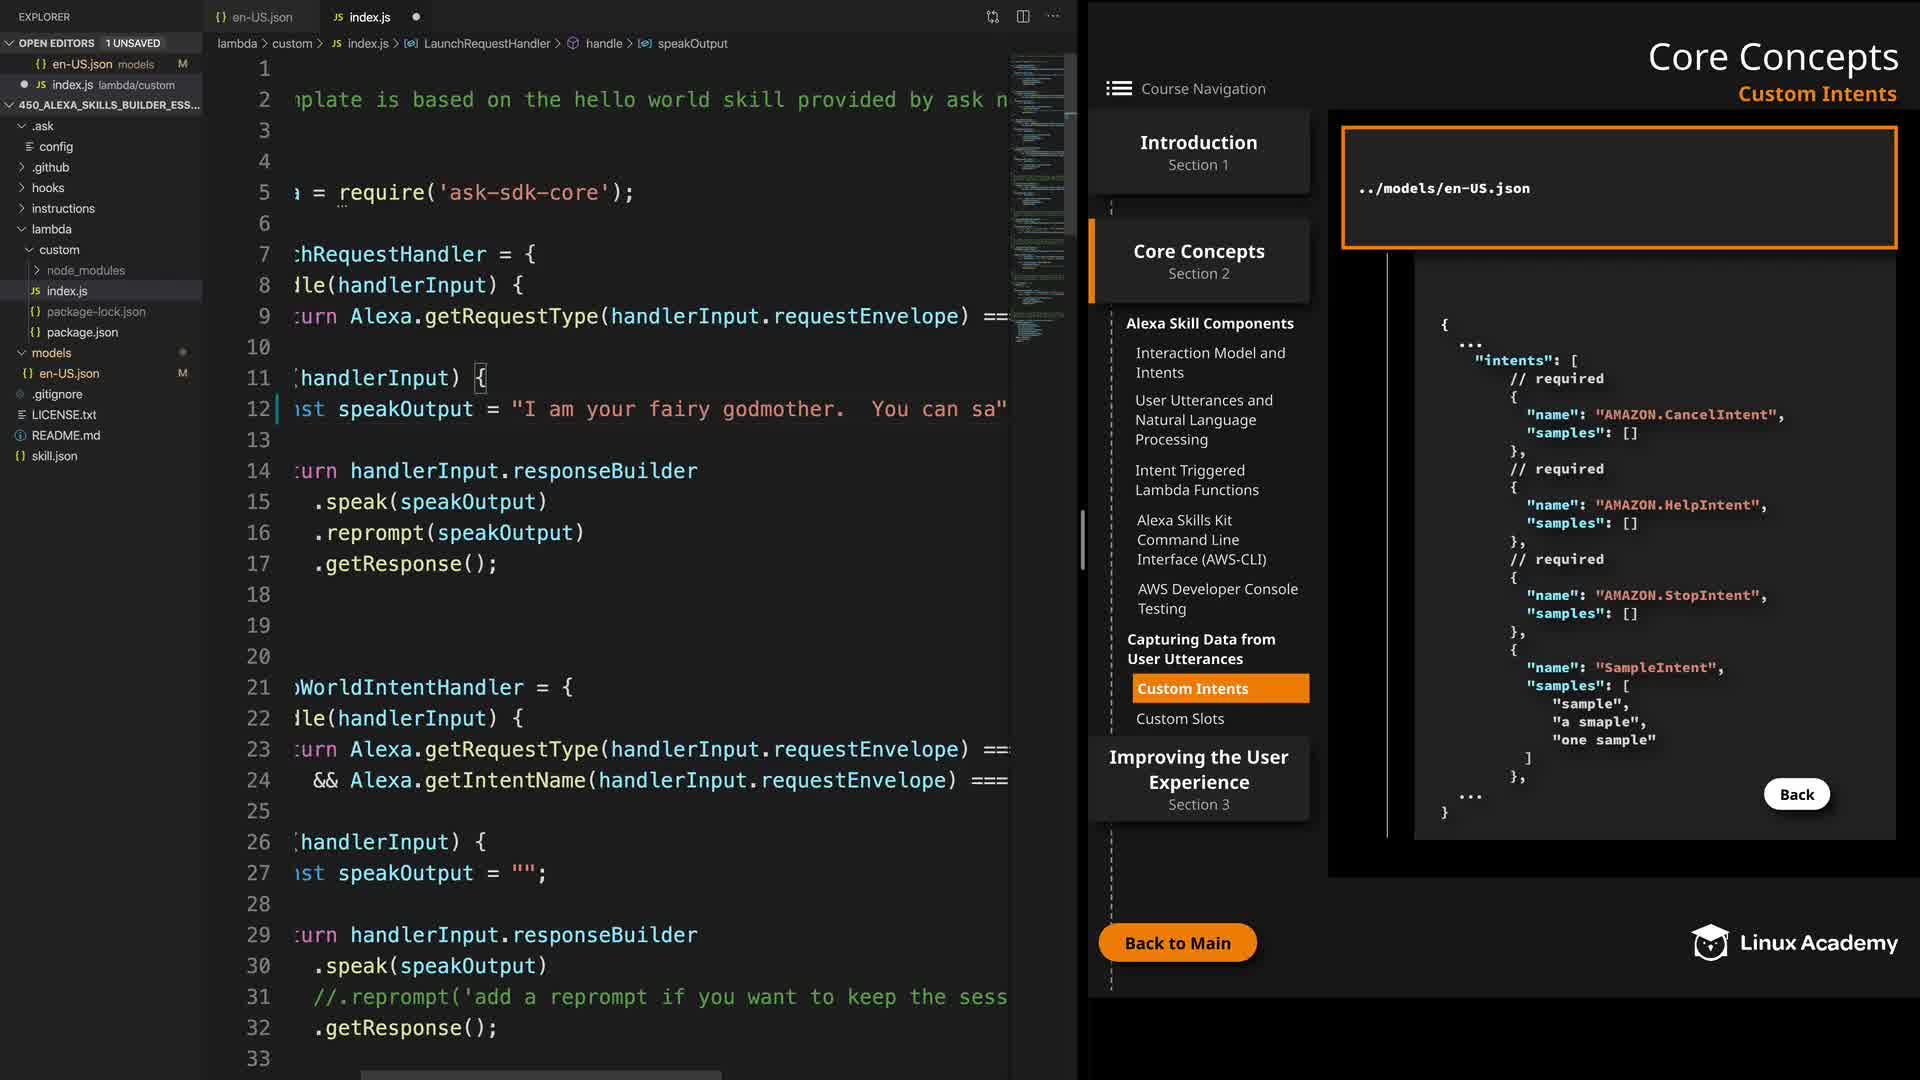Viewport: 1920px width, 1080px height.
Task: Open skill.json in the explorer
Action: coord(54,456)
